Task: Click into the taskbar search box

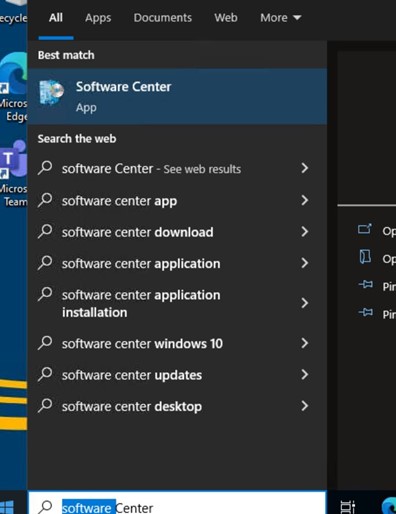Action: point(177,503)
